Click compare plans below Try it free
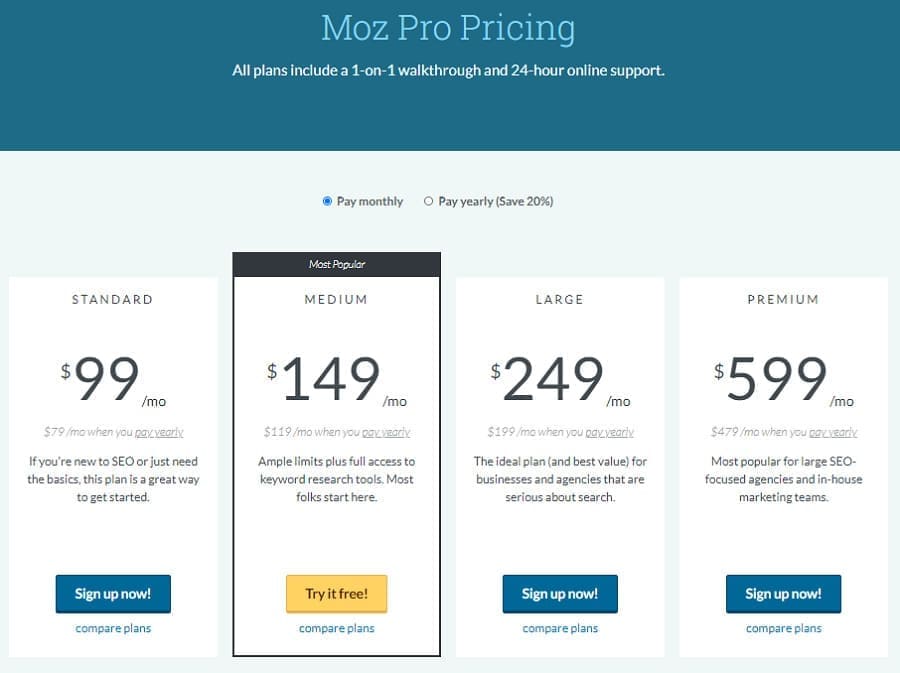 point(336,629)
